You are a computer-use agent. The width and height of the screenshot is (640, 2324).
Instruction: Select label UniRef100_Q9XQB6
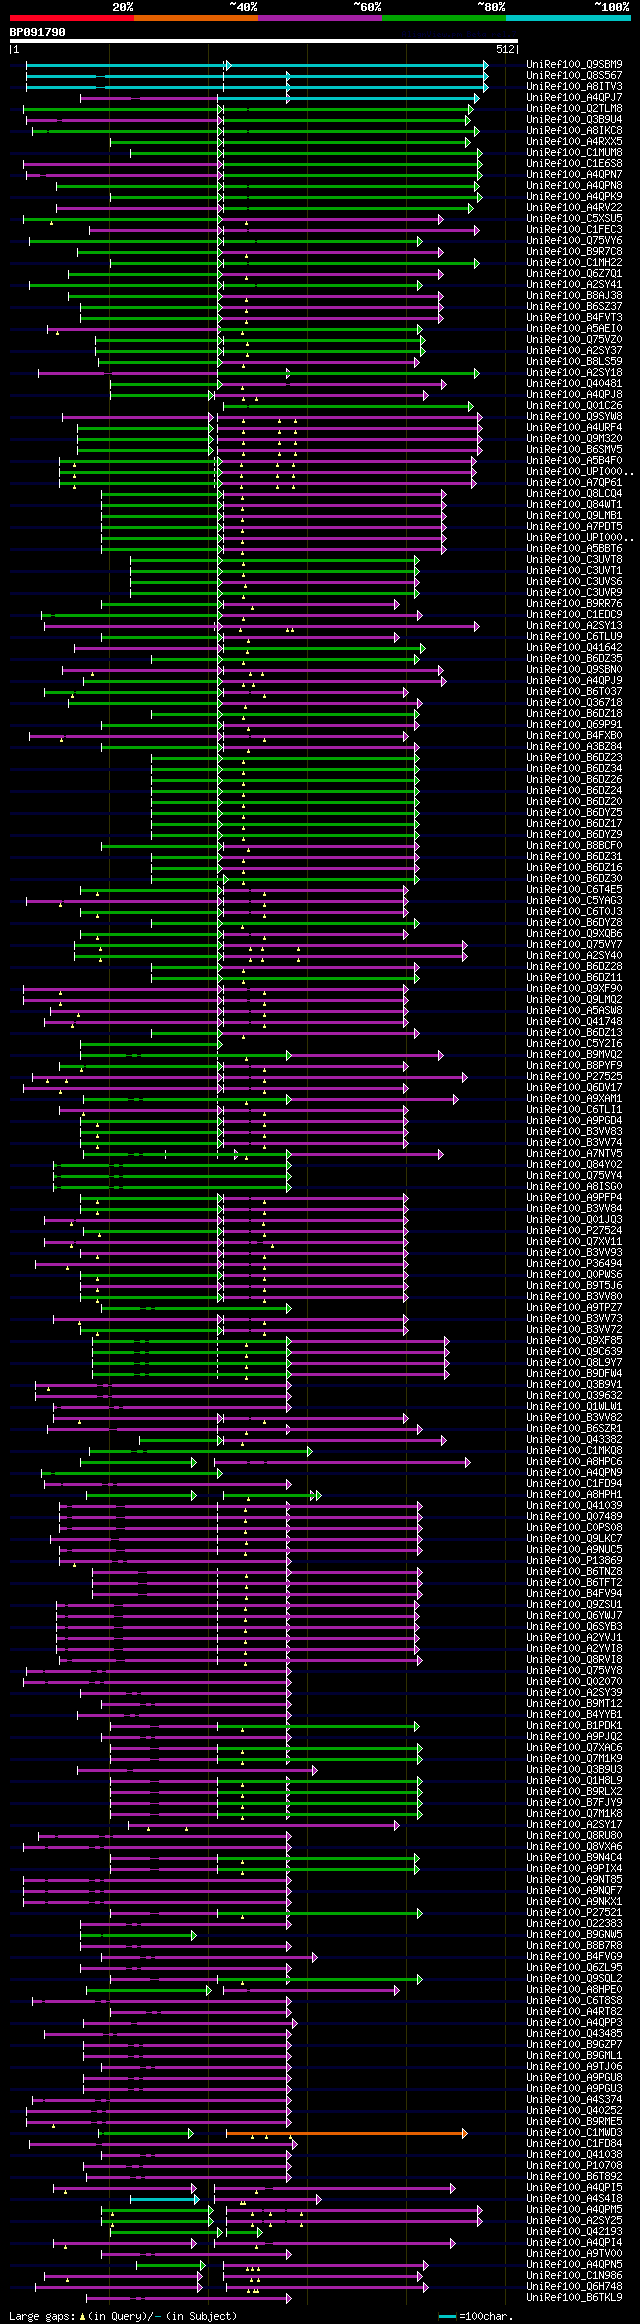574,934
